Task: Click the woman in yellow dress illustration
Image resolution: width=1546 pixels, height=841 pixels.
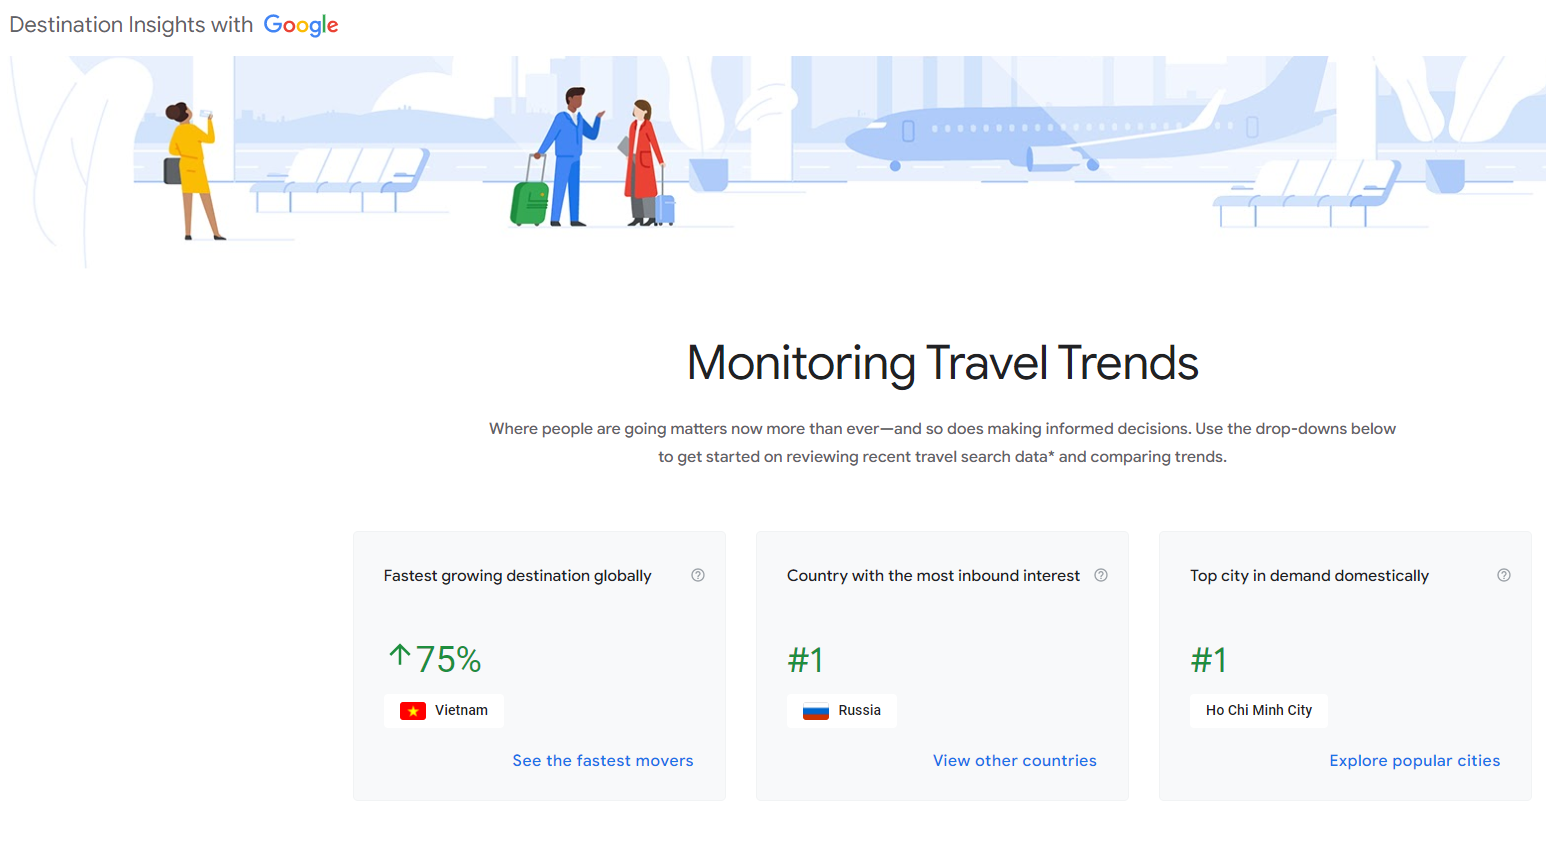Action: point(190,165)
